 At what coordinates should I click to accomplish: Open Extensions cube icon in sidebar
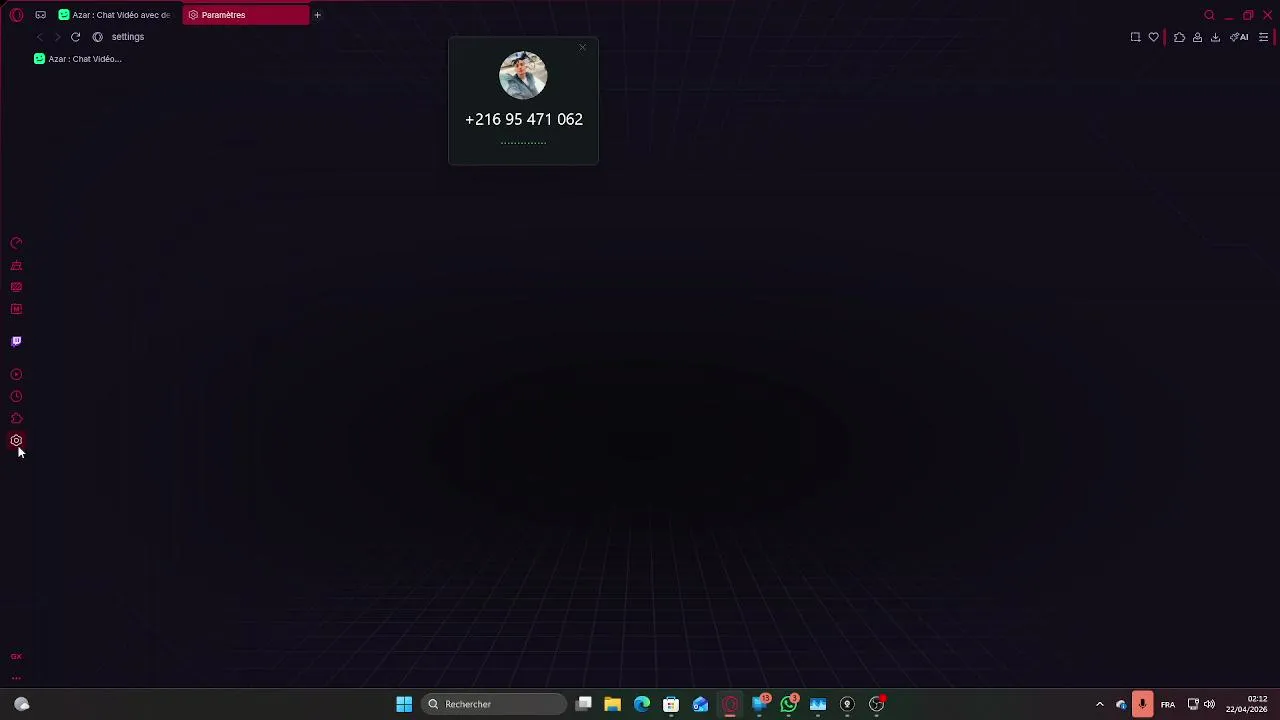16,419
